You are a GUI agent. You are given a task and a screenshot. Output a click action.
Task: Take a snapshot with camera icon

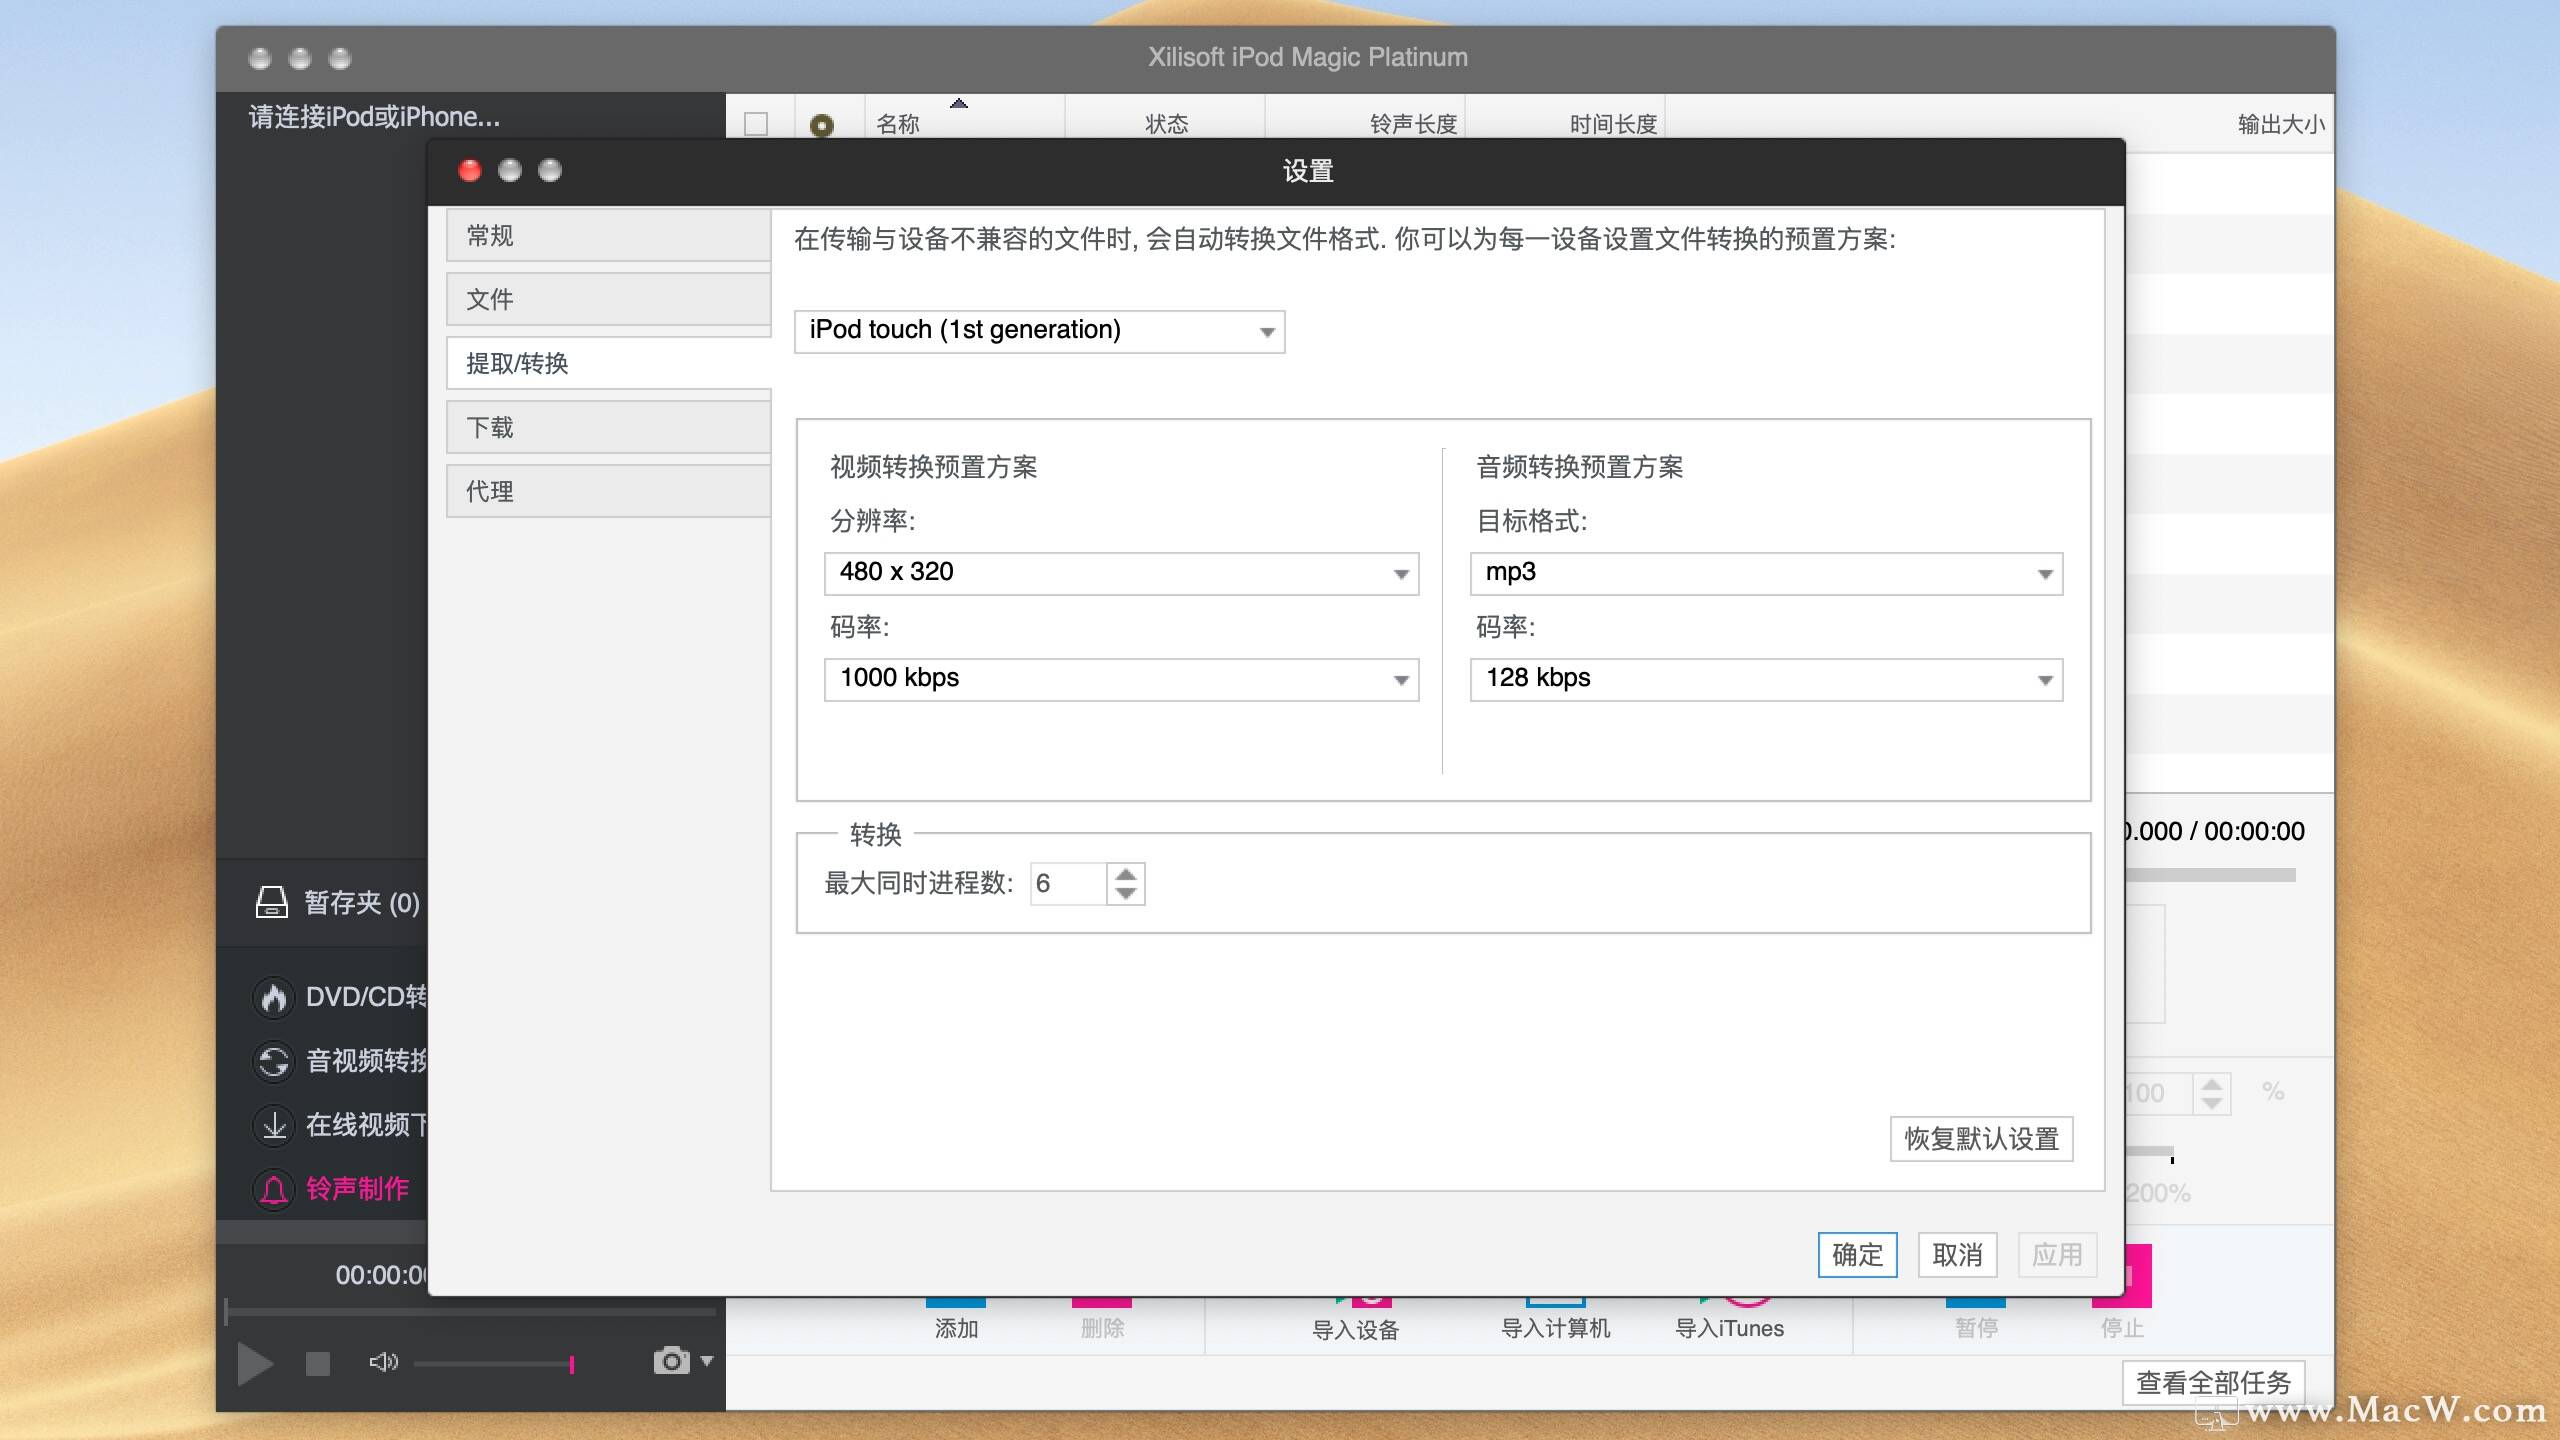tap(672, 1361)
